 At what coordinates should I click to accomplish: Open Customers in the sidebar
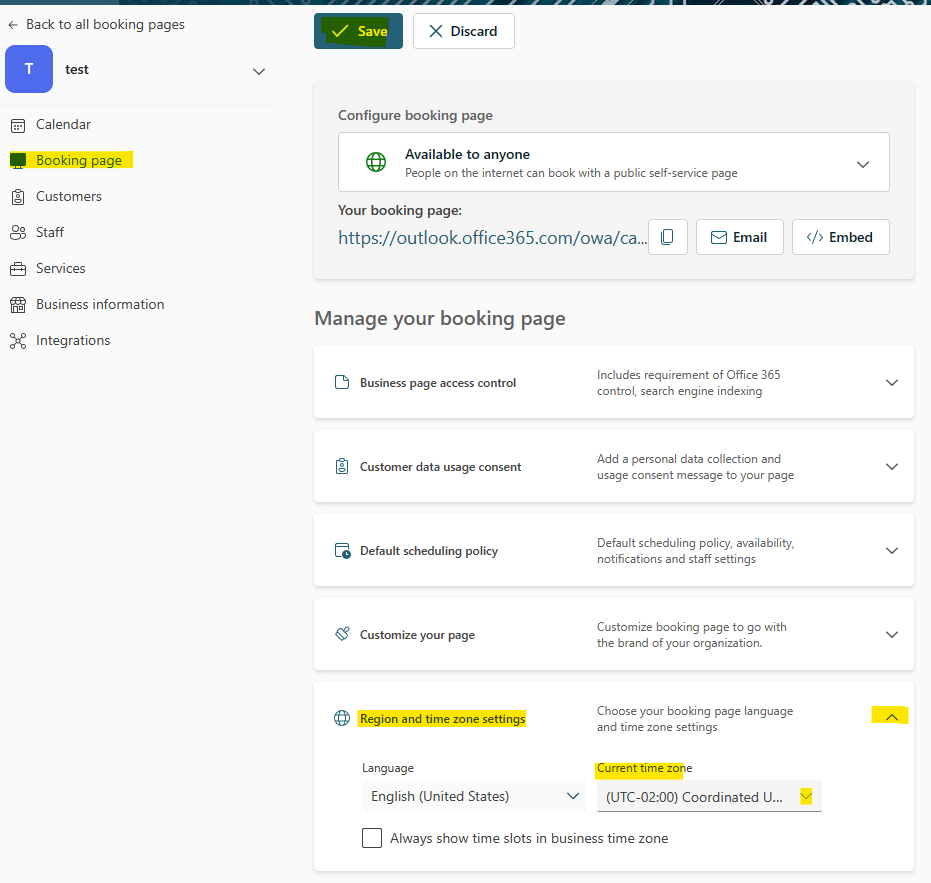(x=68, y=197)
